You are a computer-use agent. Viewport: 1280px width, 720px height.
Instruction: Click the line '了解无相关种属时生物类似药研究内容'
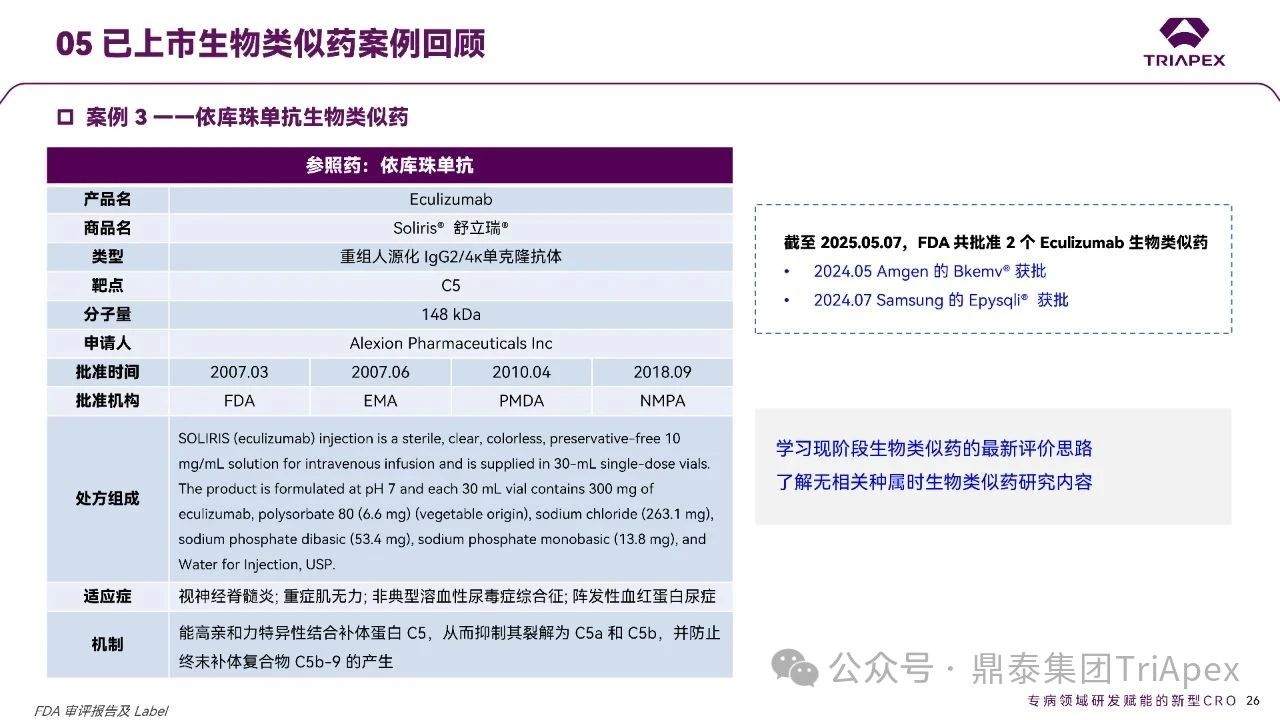[x=934, y=482]
